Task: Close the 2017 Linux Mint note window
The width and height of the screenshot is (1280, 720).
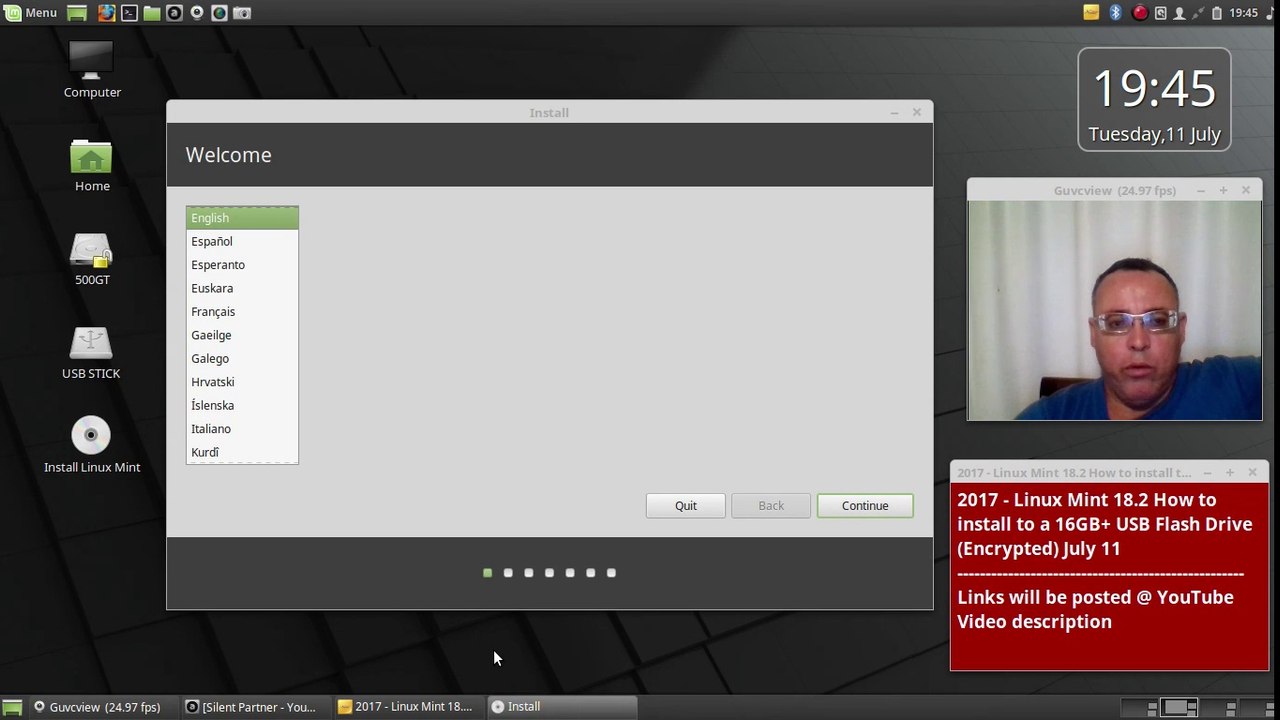Action: (1252, 473)
